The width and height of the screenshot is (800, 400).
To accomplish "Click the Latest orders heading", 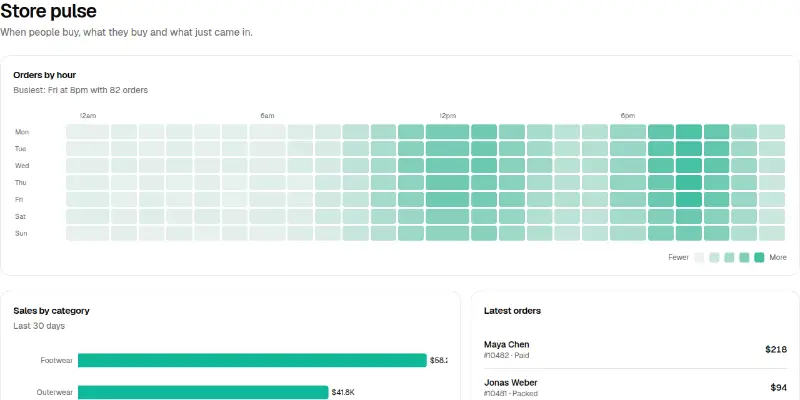I will (512, 311).
